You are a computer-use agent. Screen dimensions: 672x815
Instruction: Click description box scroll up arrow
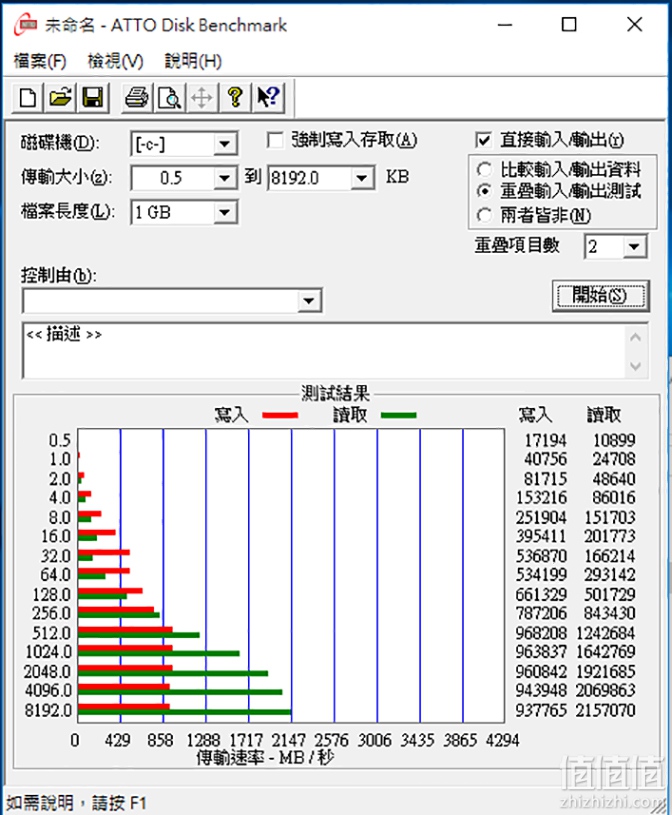pyautogui.click(x=635, y=337)
